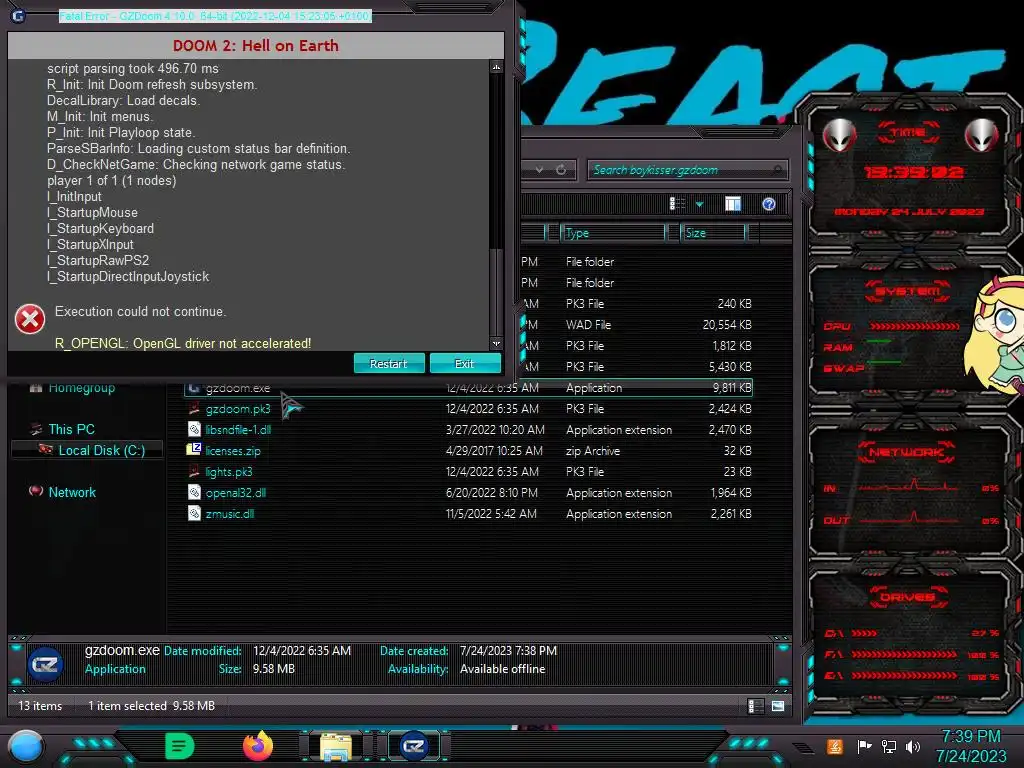Click the GZDoom icon in dialog title bar
Viewport: 1024px width, 768px height.
click(x=18, y=16)
